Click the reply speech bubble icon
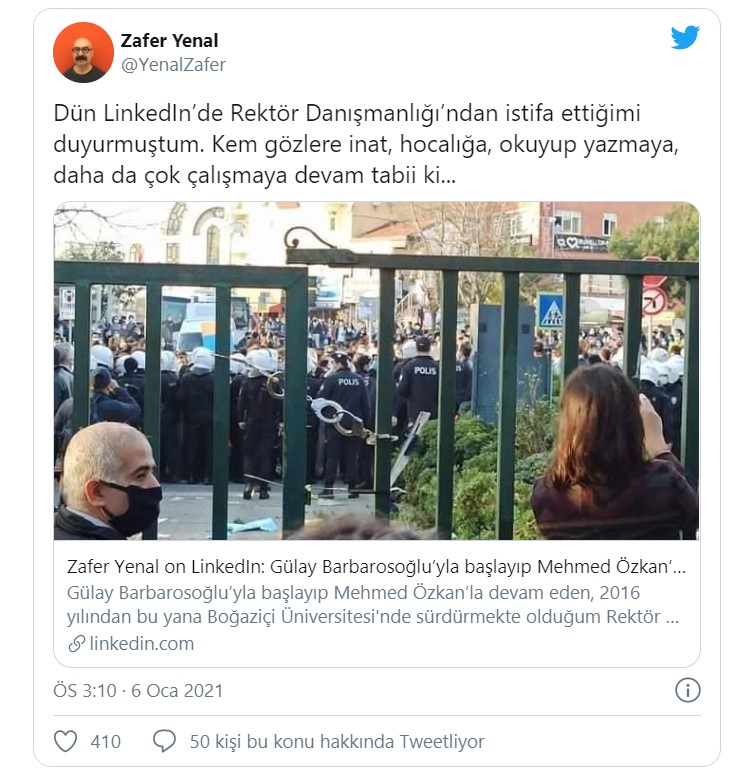This screenshot has height=773, width=737. 164,741
